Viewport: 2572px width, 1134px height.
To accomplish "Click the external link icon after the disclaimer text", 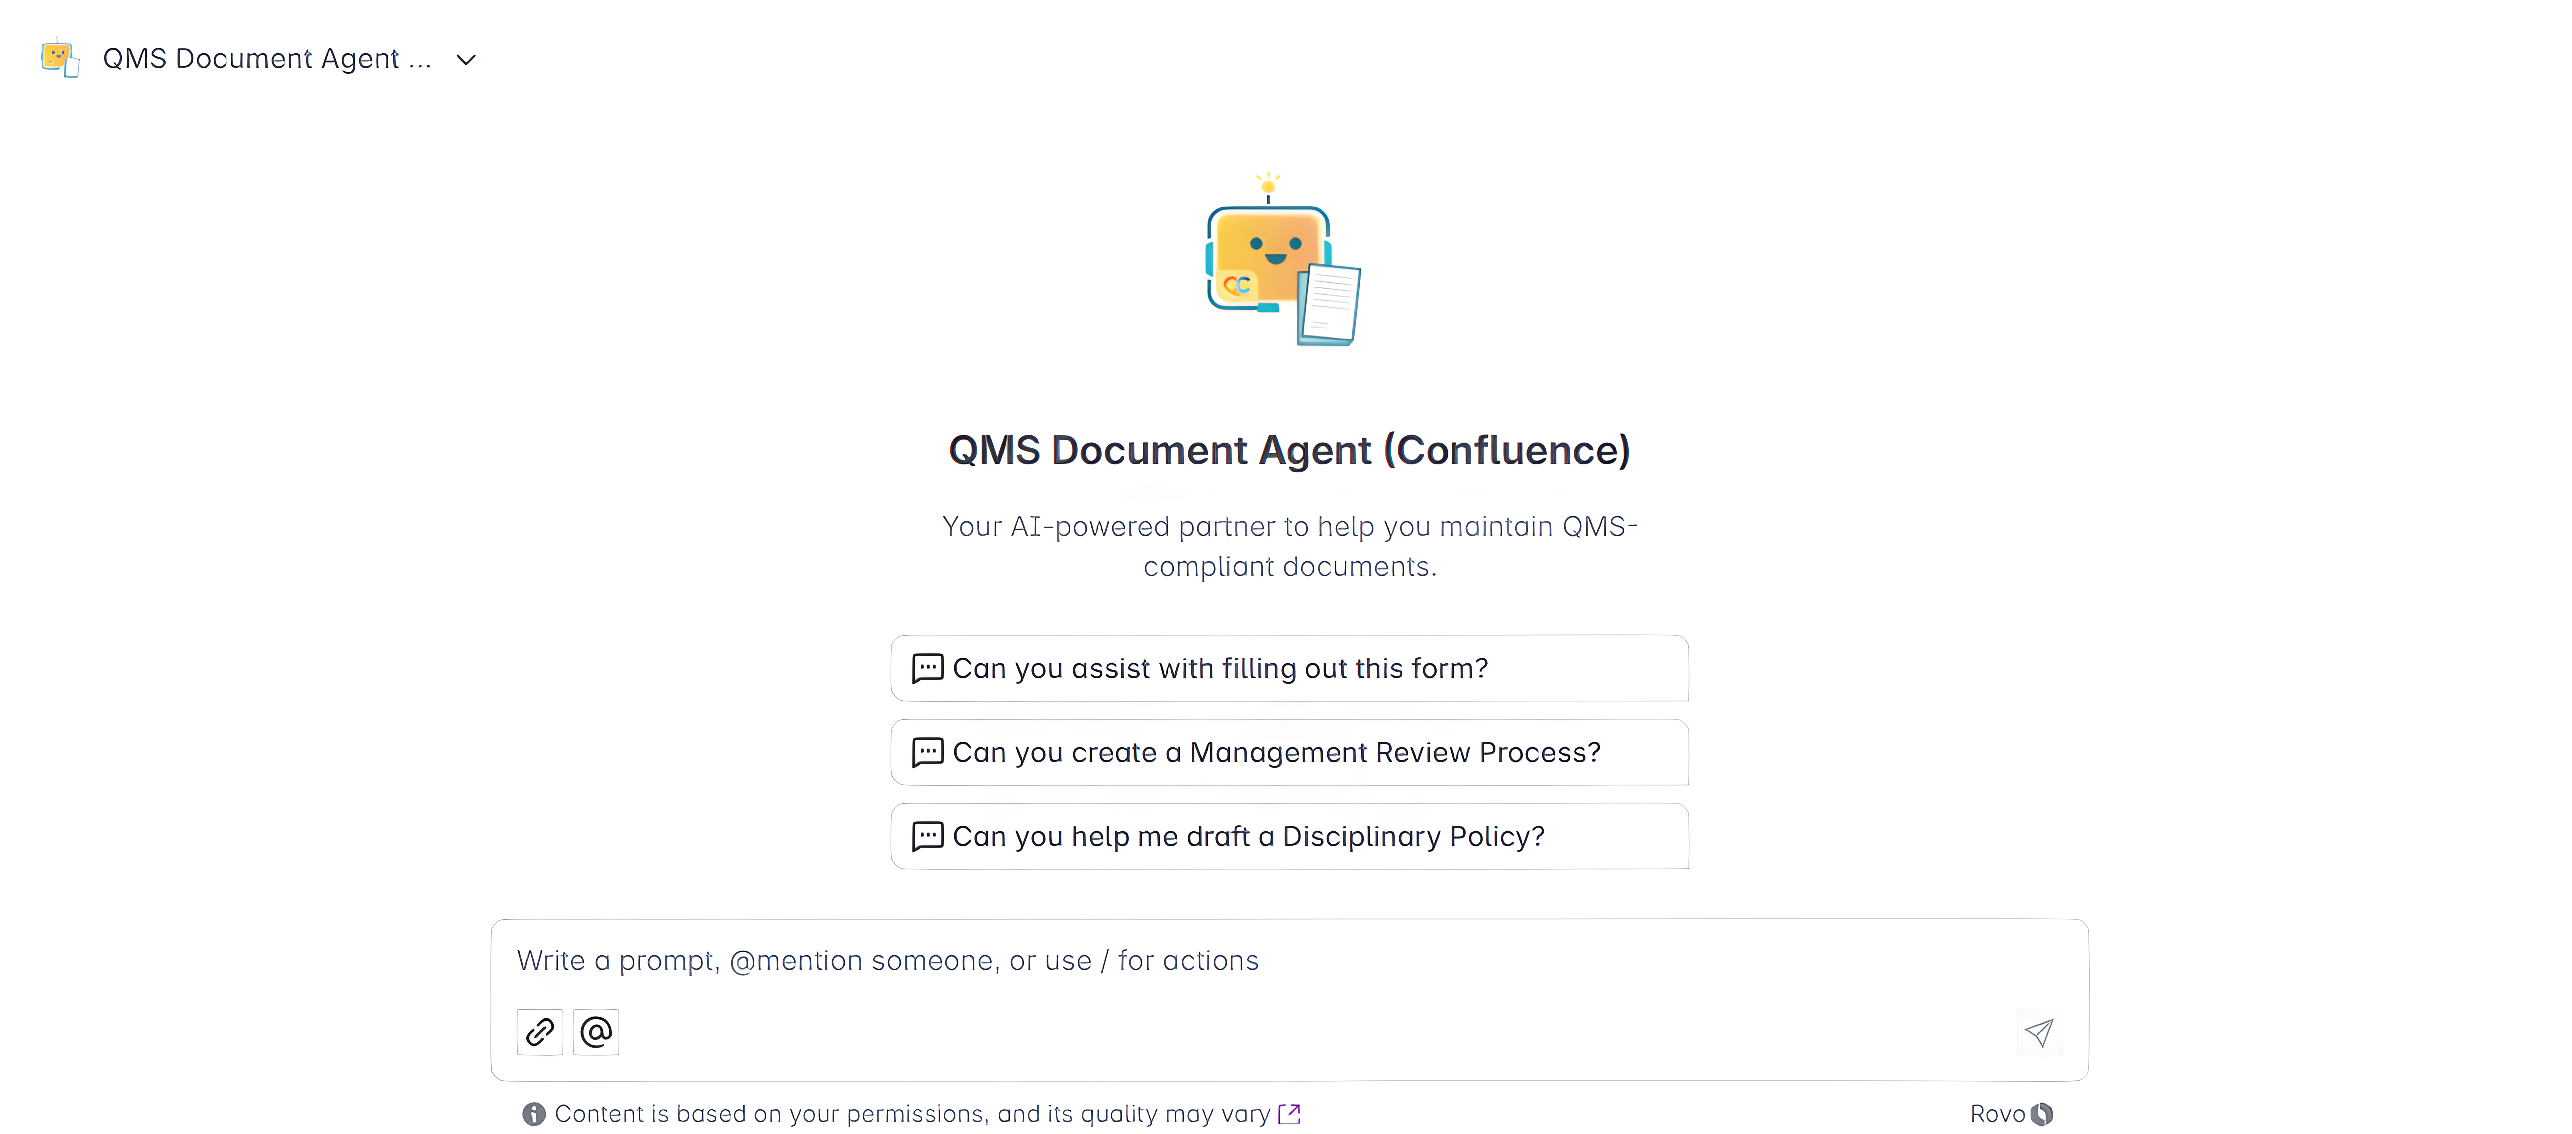I will pos(1290,1113).
